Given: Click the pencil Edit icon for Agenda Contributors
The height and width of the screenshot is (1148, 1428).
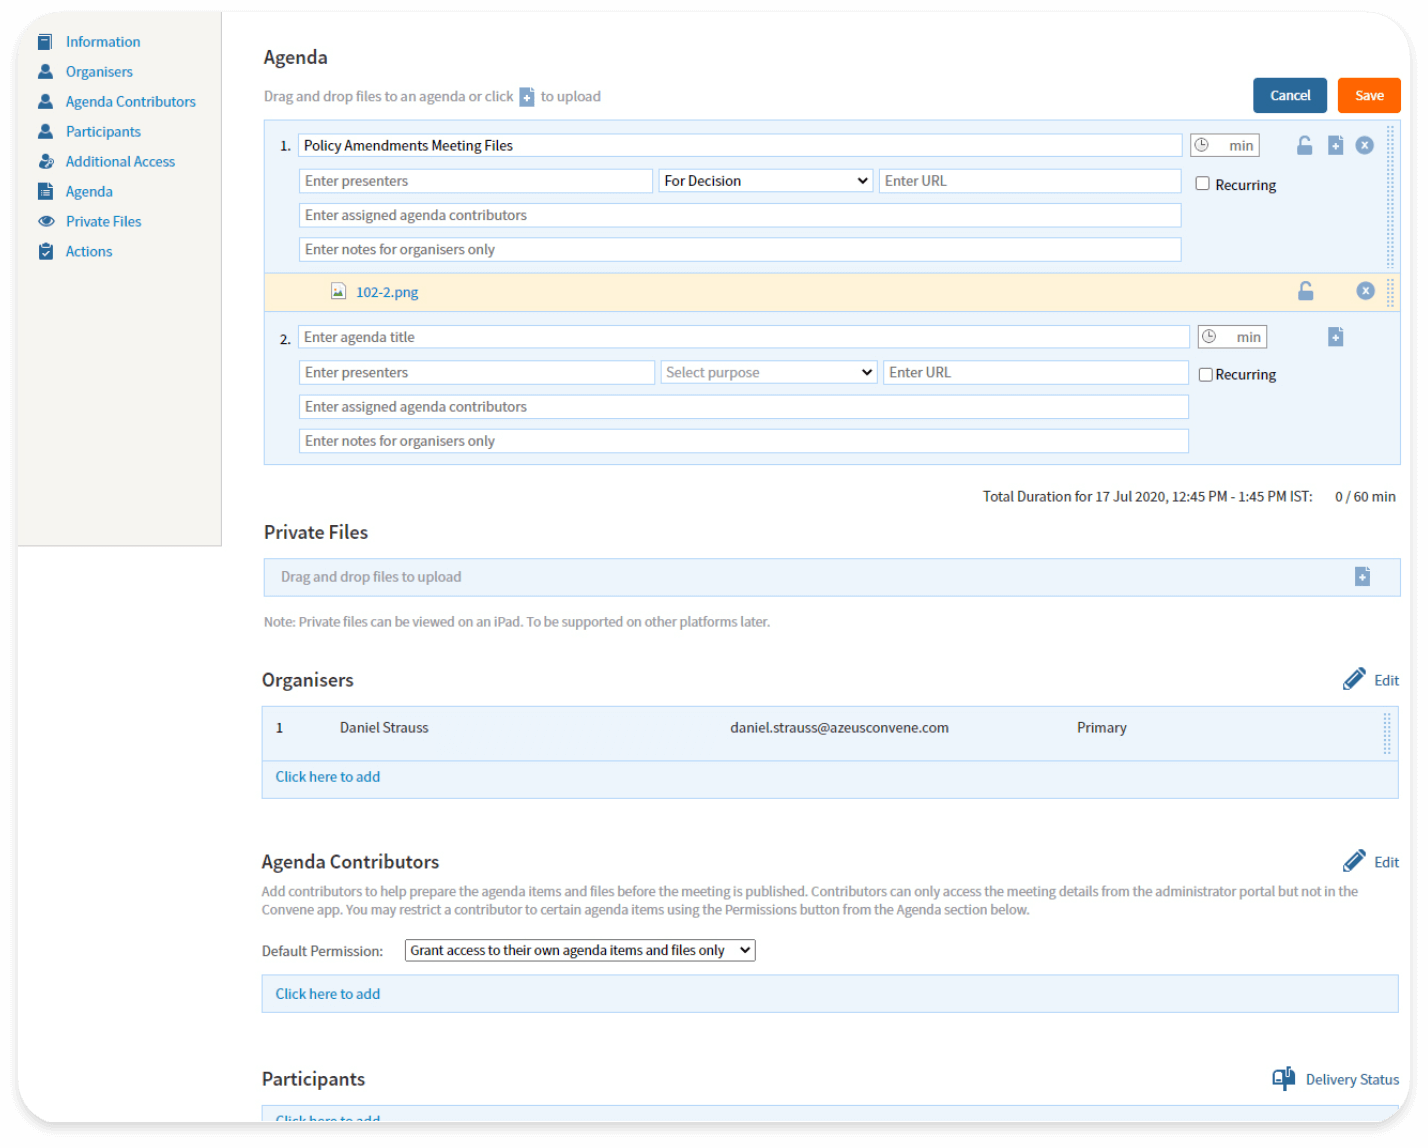Looking at the screenshot, I should coord(1355,861).
